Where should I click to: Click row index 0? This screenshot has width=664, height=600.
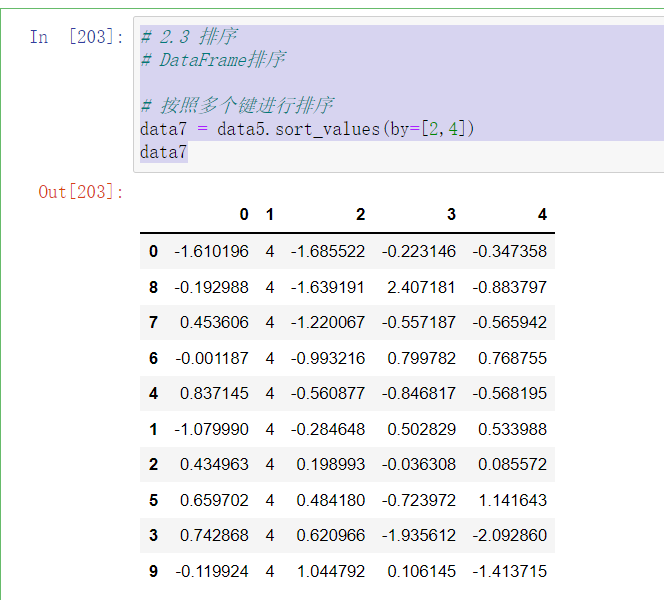[153, 251]
